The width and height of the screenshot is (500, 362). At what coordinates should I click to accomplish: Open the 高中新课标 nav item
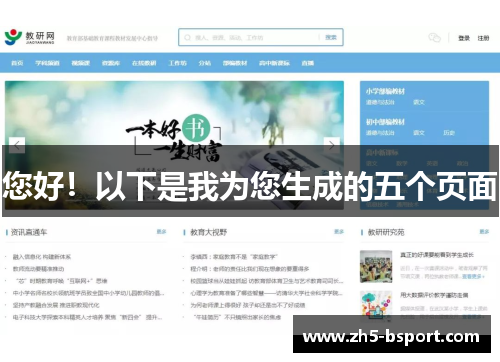274,63
